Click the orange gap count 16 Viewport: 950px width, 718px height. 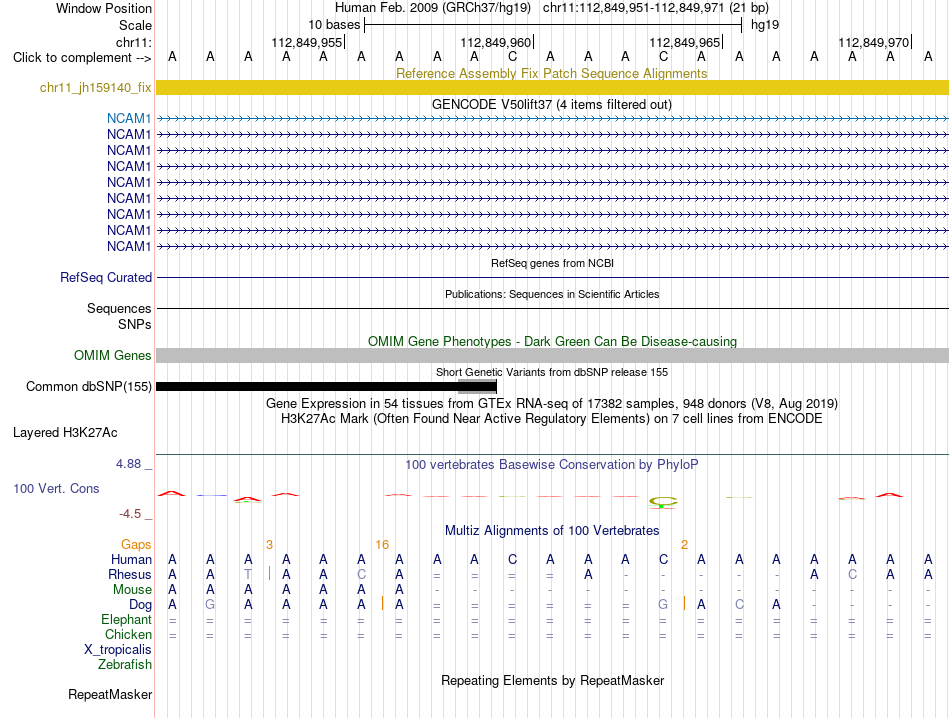[x=382, y=545]
